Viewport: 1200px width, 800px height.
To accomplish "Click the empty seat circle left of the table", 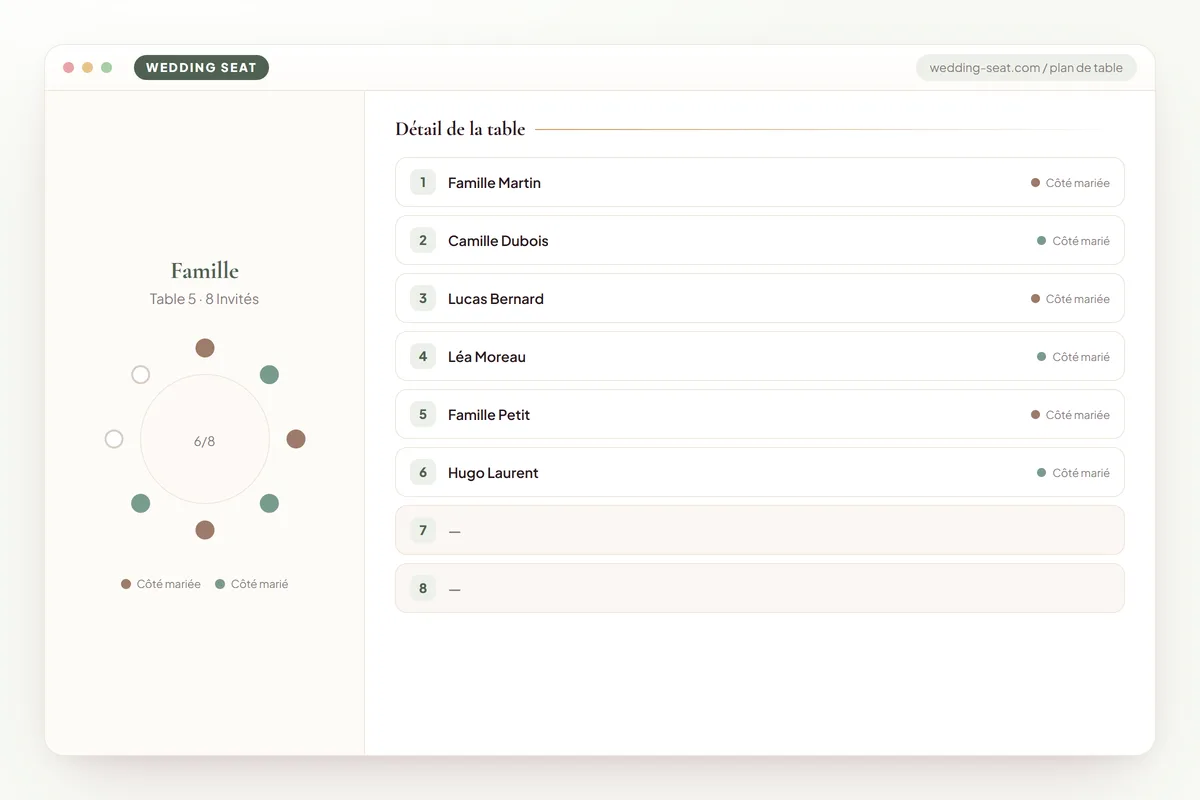I will [x=114, y=439].
